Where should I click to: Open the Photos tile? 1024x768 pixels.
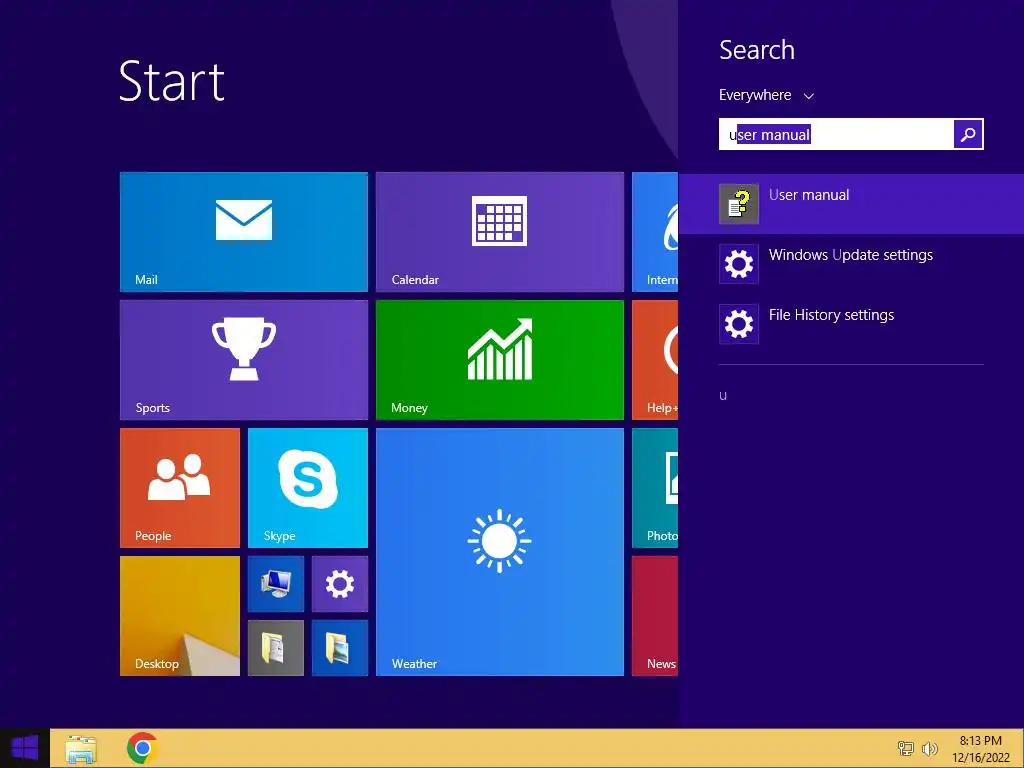coord(655,488)
